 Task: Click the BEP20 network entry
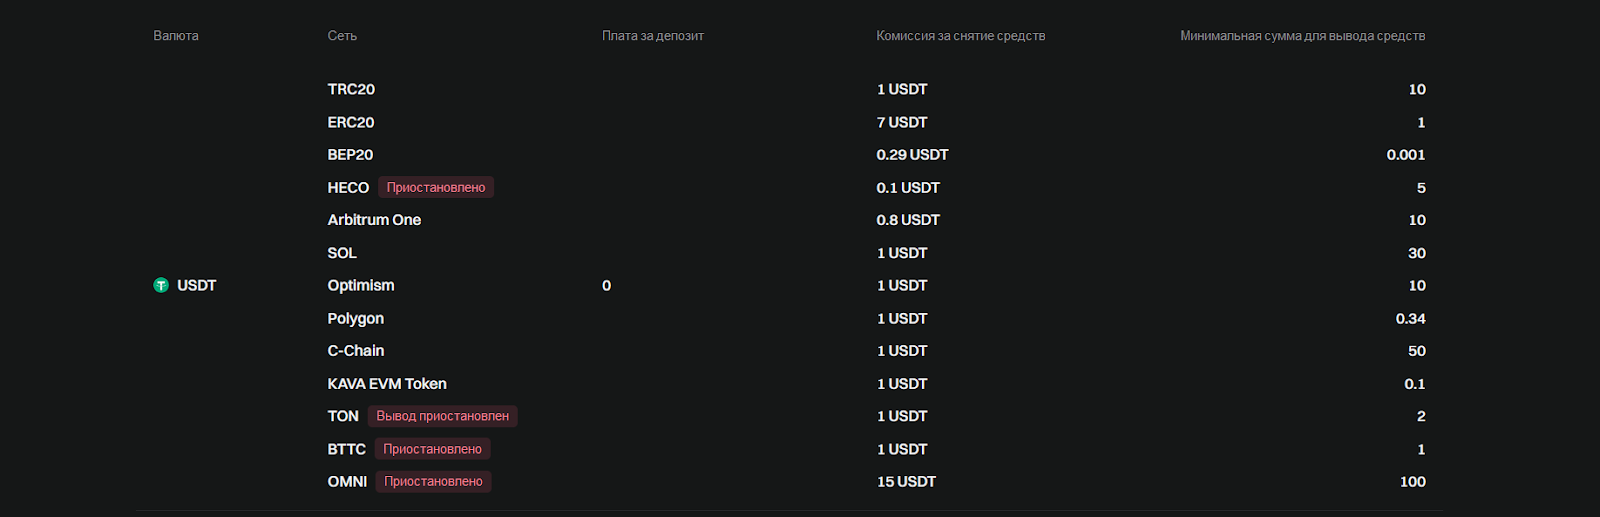coord(350,155)
